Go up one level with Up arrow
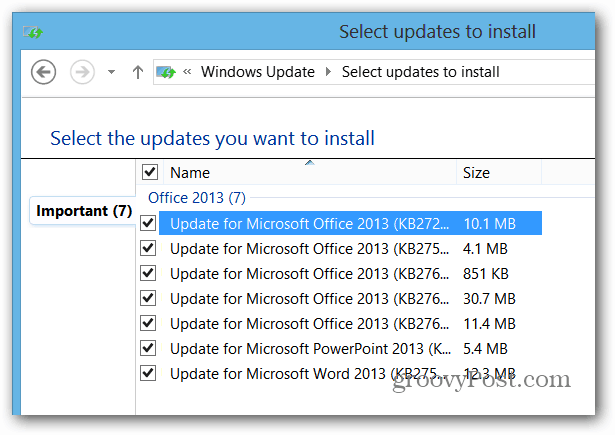This screenshot has height=435, width=615. pos(137,72)
